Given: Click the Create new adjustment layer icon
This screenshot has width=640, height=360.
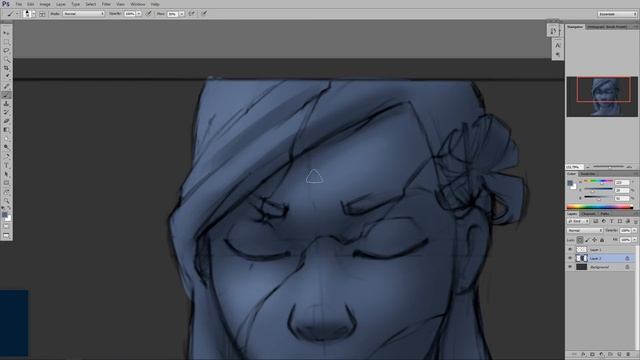Looking at the screenshot, I should pyautogui.click(x=601, y=355).
